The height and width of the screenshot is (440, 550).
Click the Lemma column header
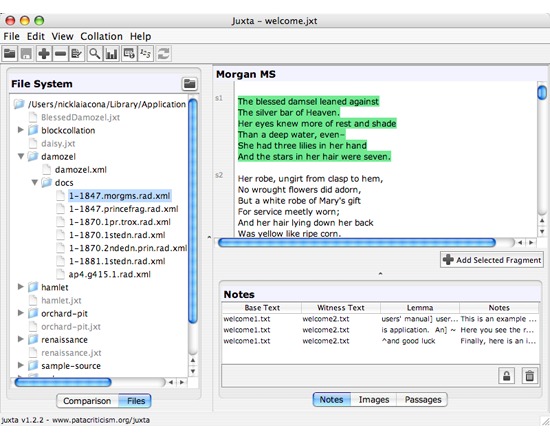(420, 308)
